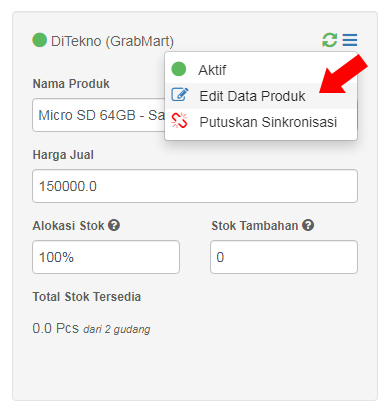Click the 0.0 Pcs stock value
The width and height of the screenshot is (389, 410).
tap(56, 328)
